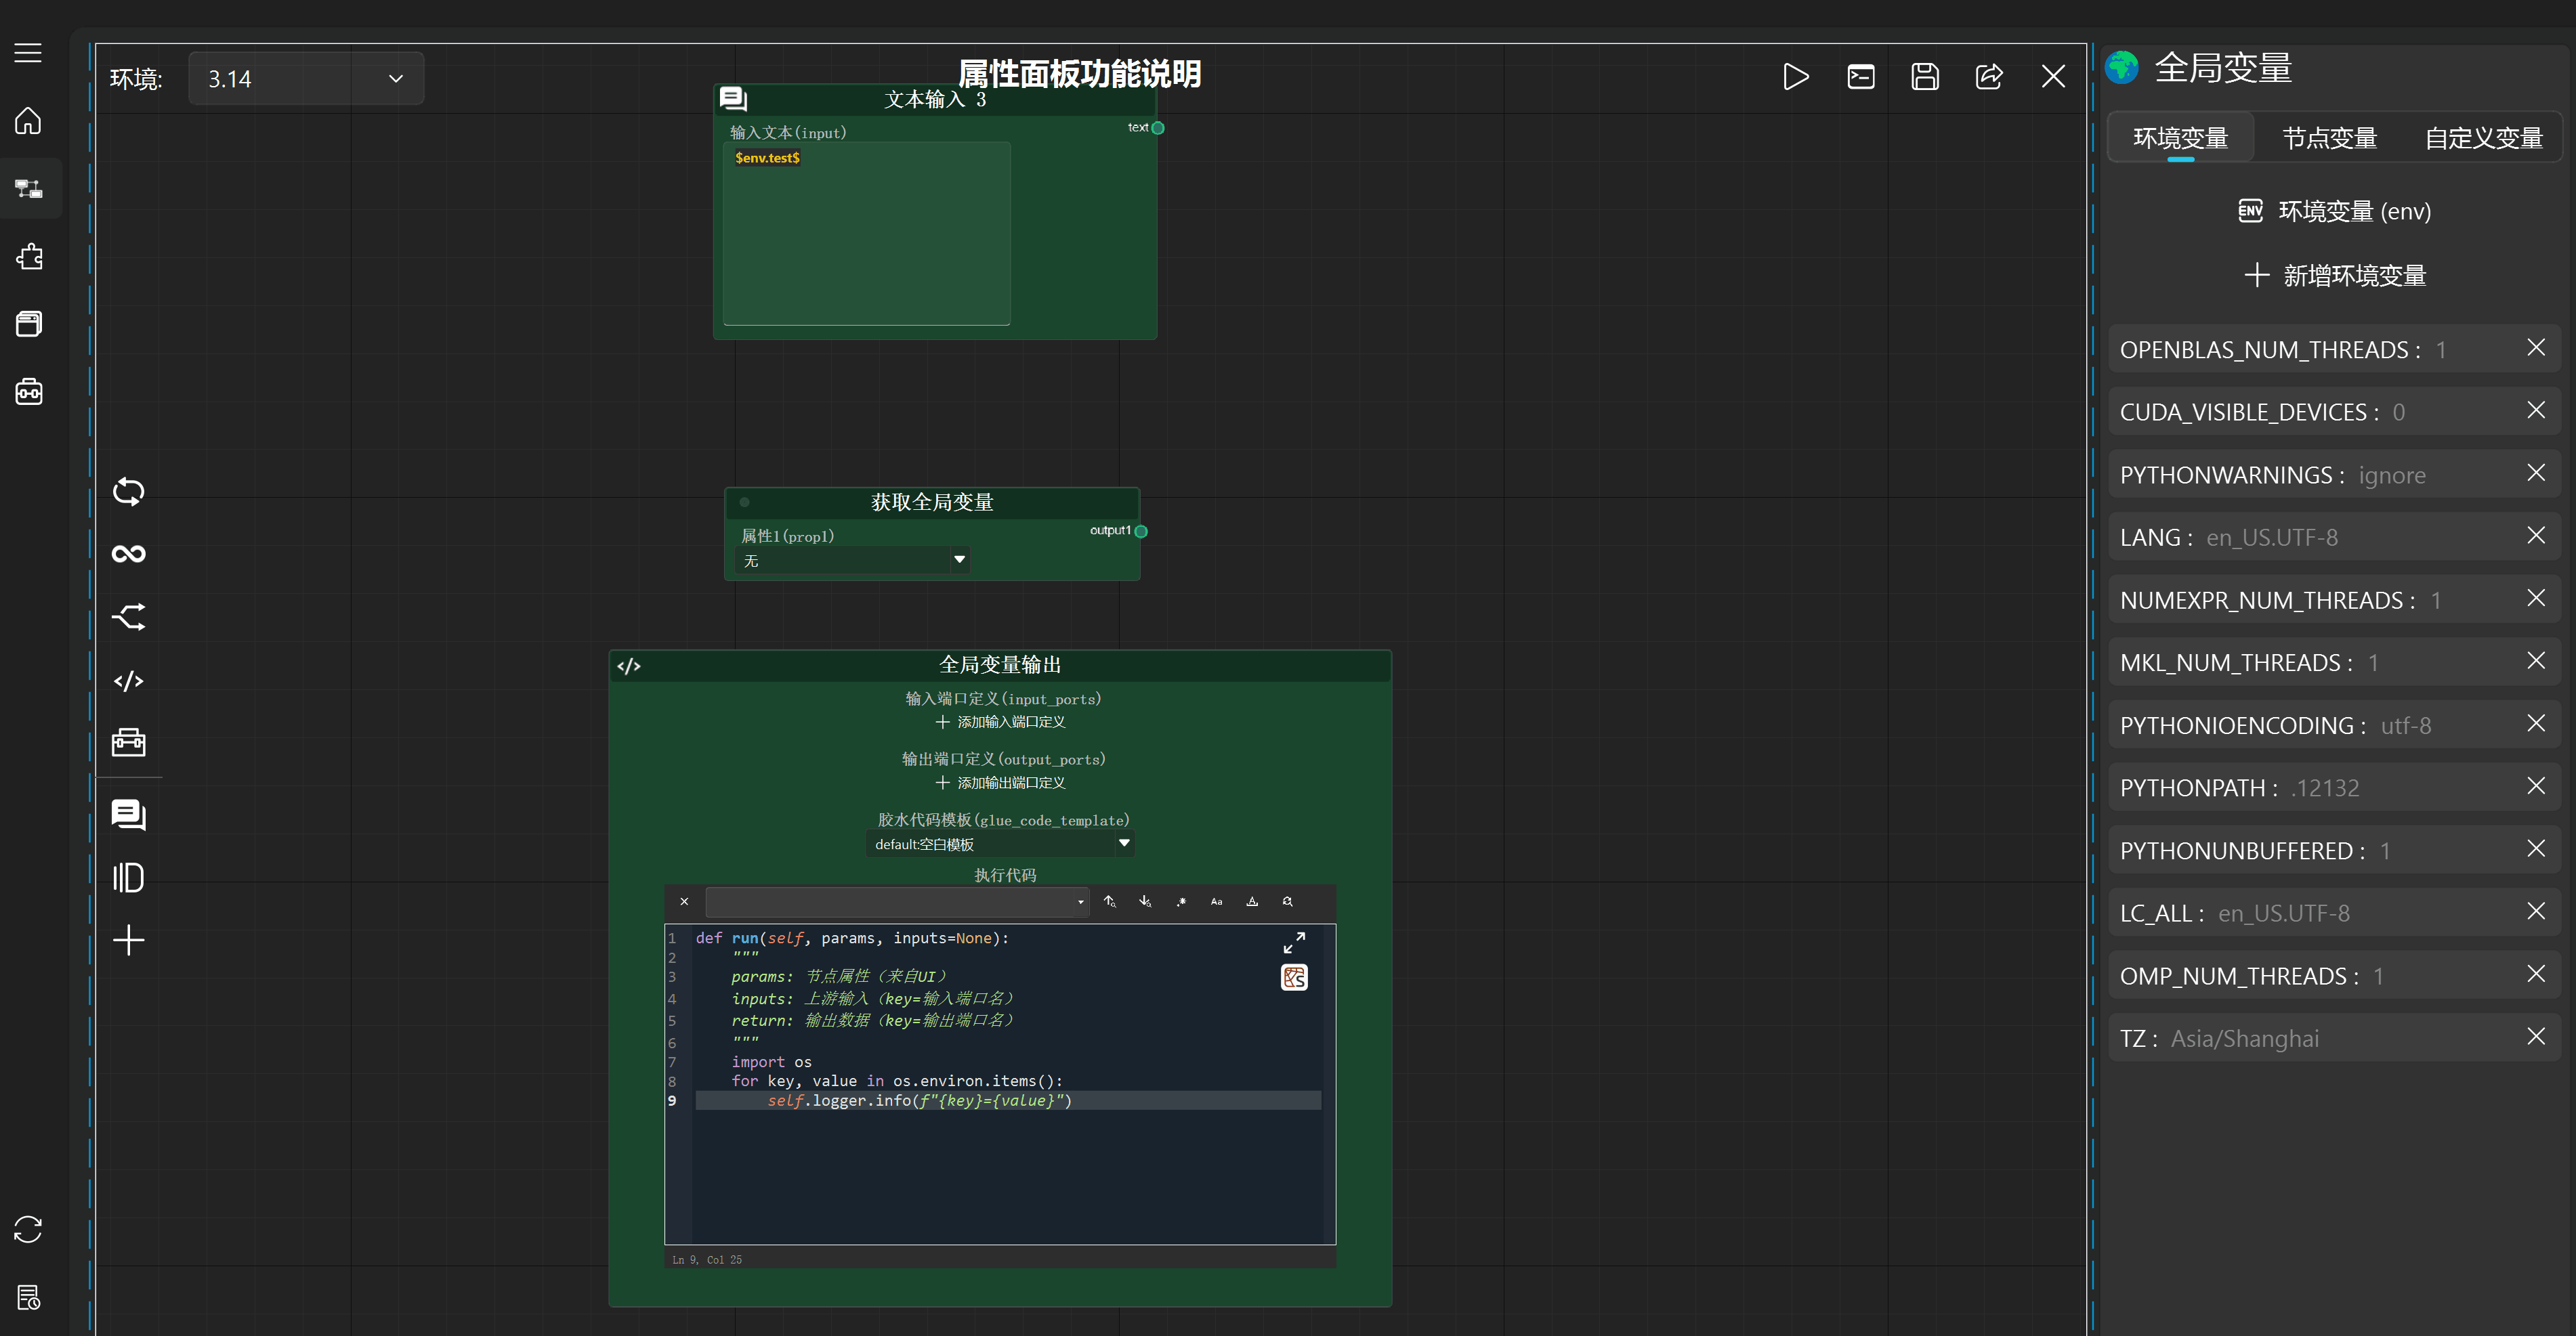Delete the NUMEXPR_NUM_THREADS variable
This screenshot has width=2576, height=1336.
[2536, 598]
